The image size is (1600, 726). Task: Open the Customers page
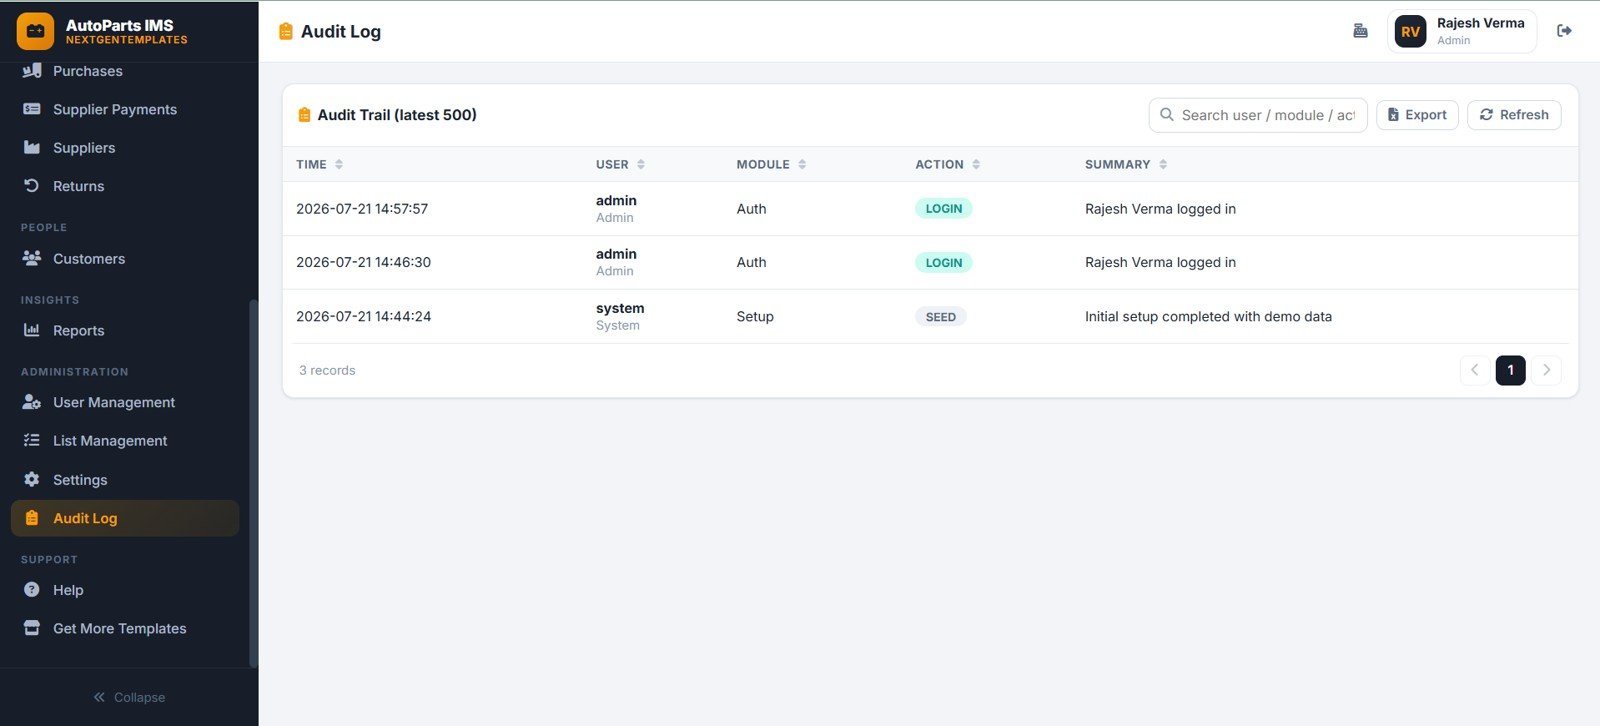tap(125, 258)
